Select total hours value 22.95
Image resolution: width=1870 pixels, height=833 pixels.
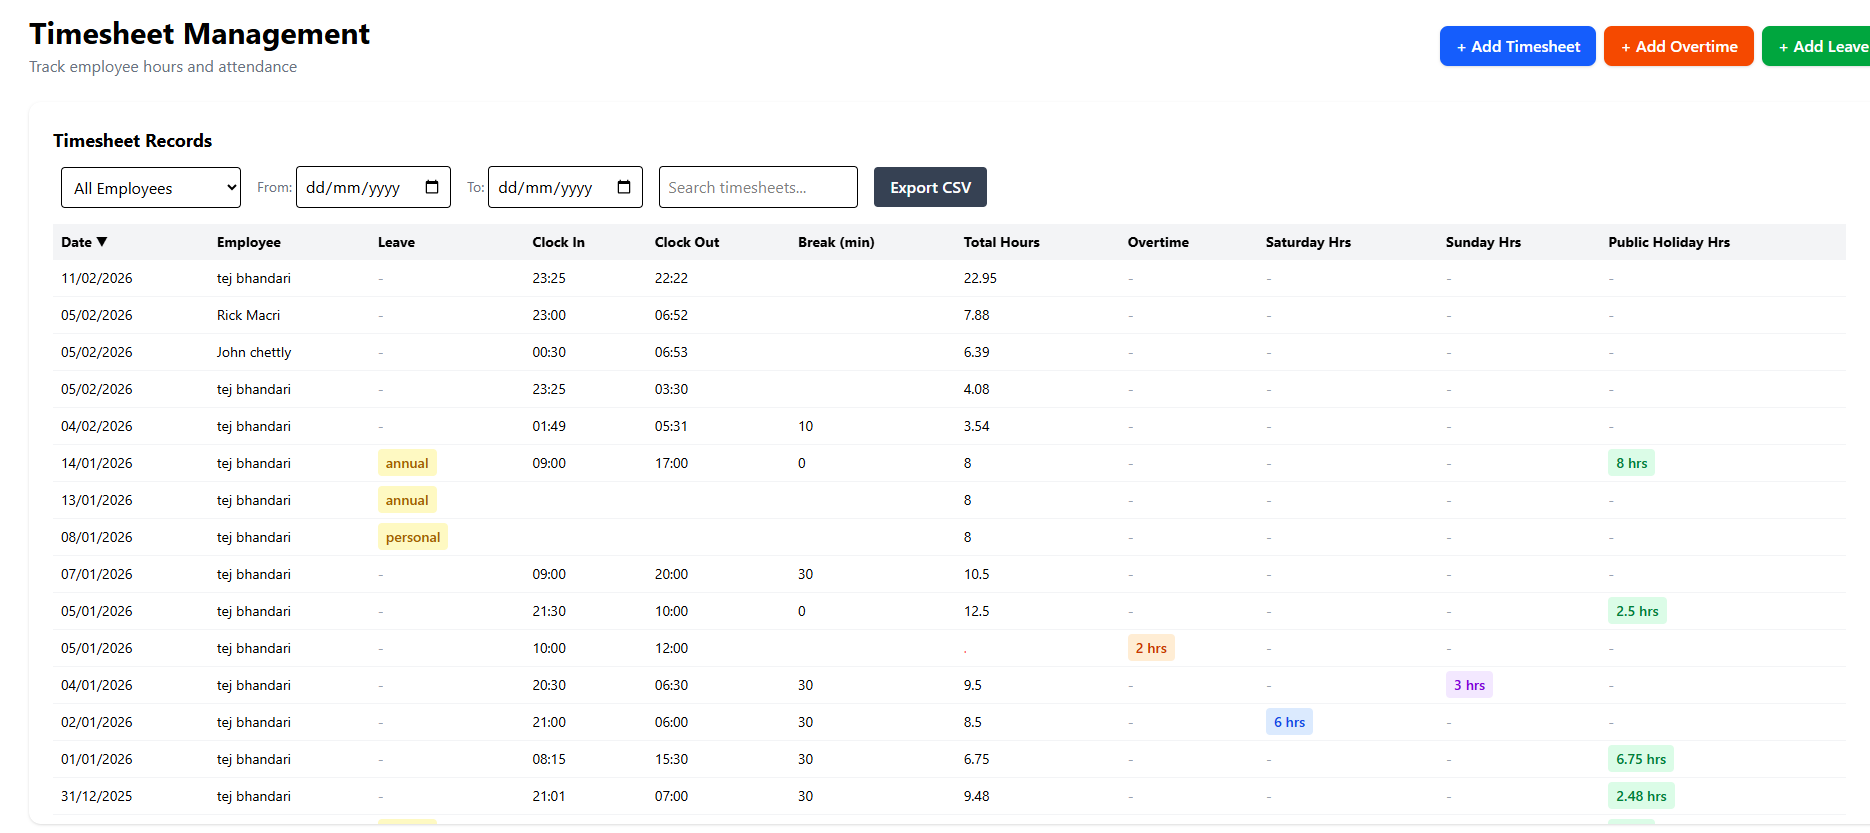[x=980, y=278]
